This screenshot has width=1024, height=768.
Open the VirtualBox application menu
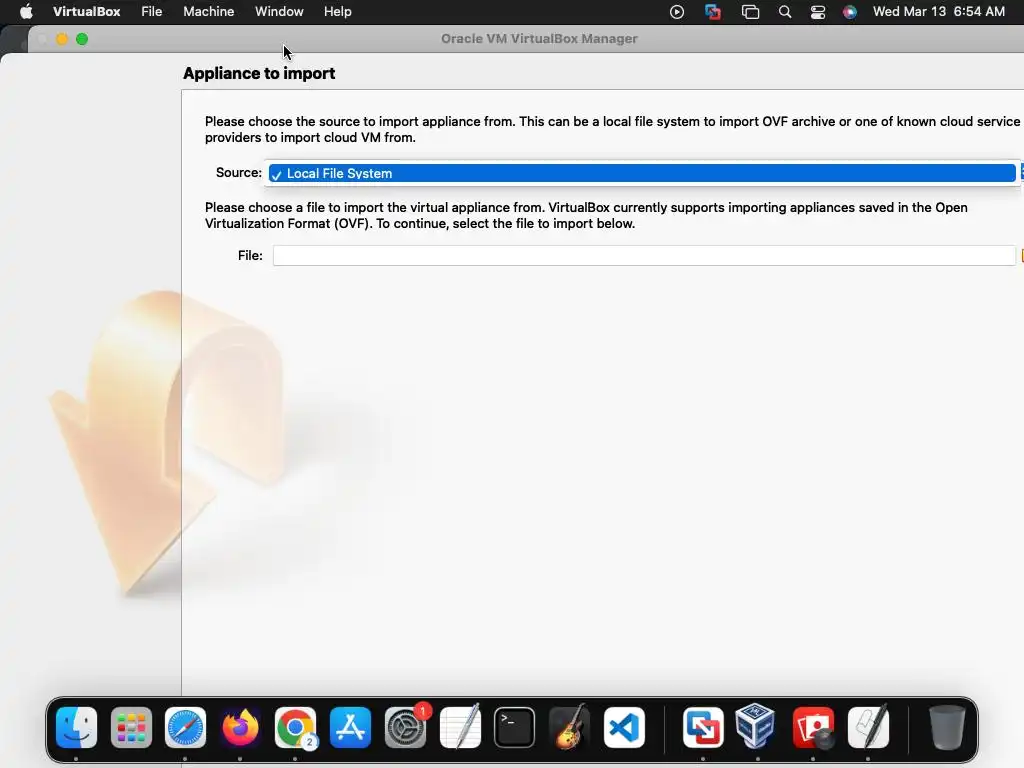(86, 12)
